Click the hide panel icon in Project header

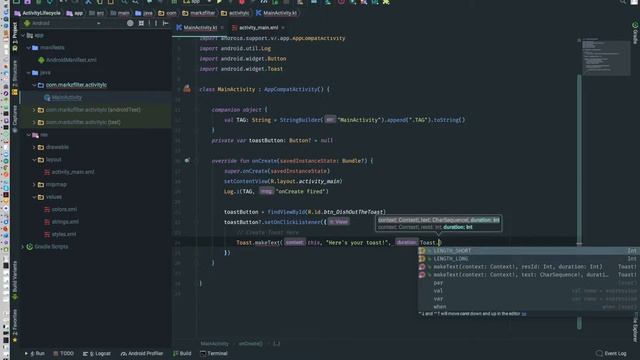click(165, 23)
